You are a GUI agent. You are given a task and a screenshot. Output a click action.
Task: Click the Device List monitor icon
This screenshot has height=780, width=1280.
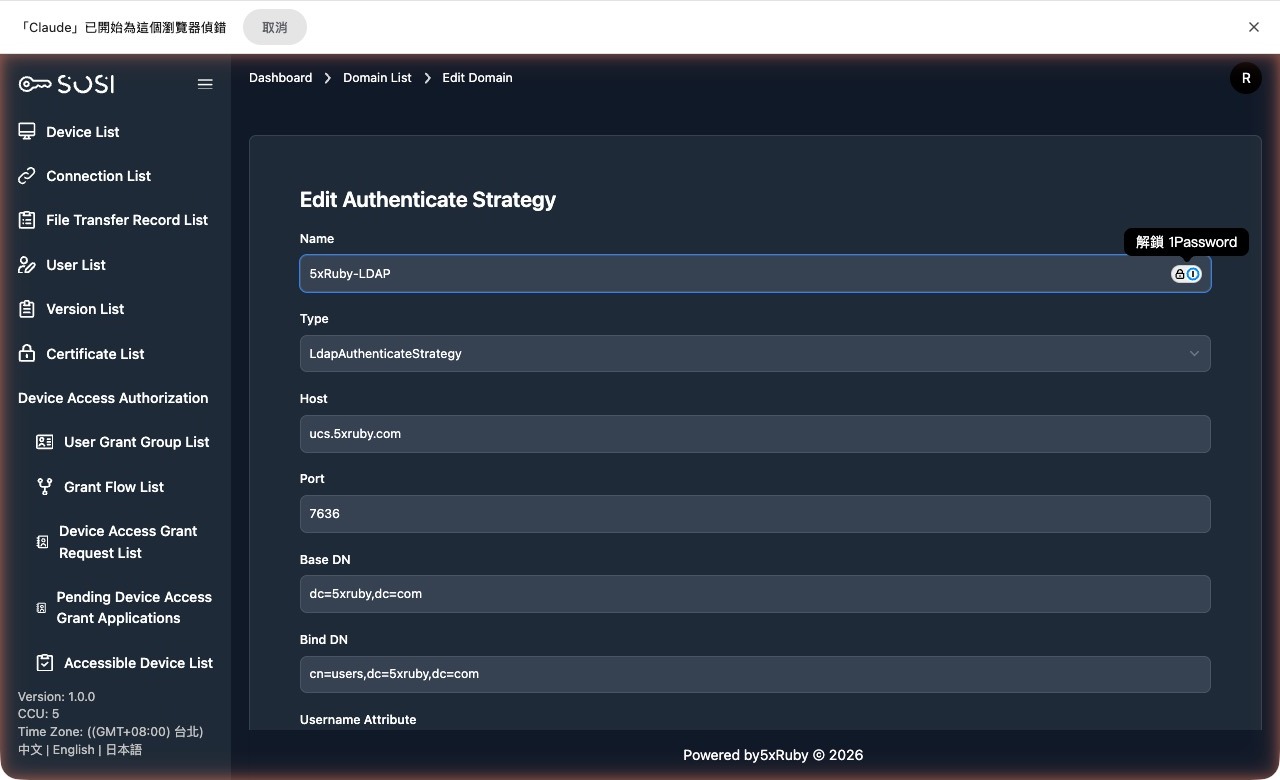point(27,132)
